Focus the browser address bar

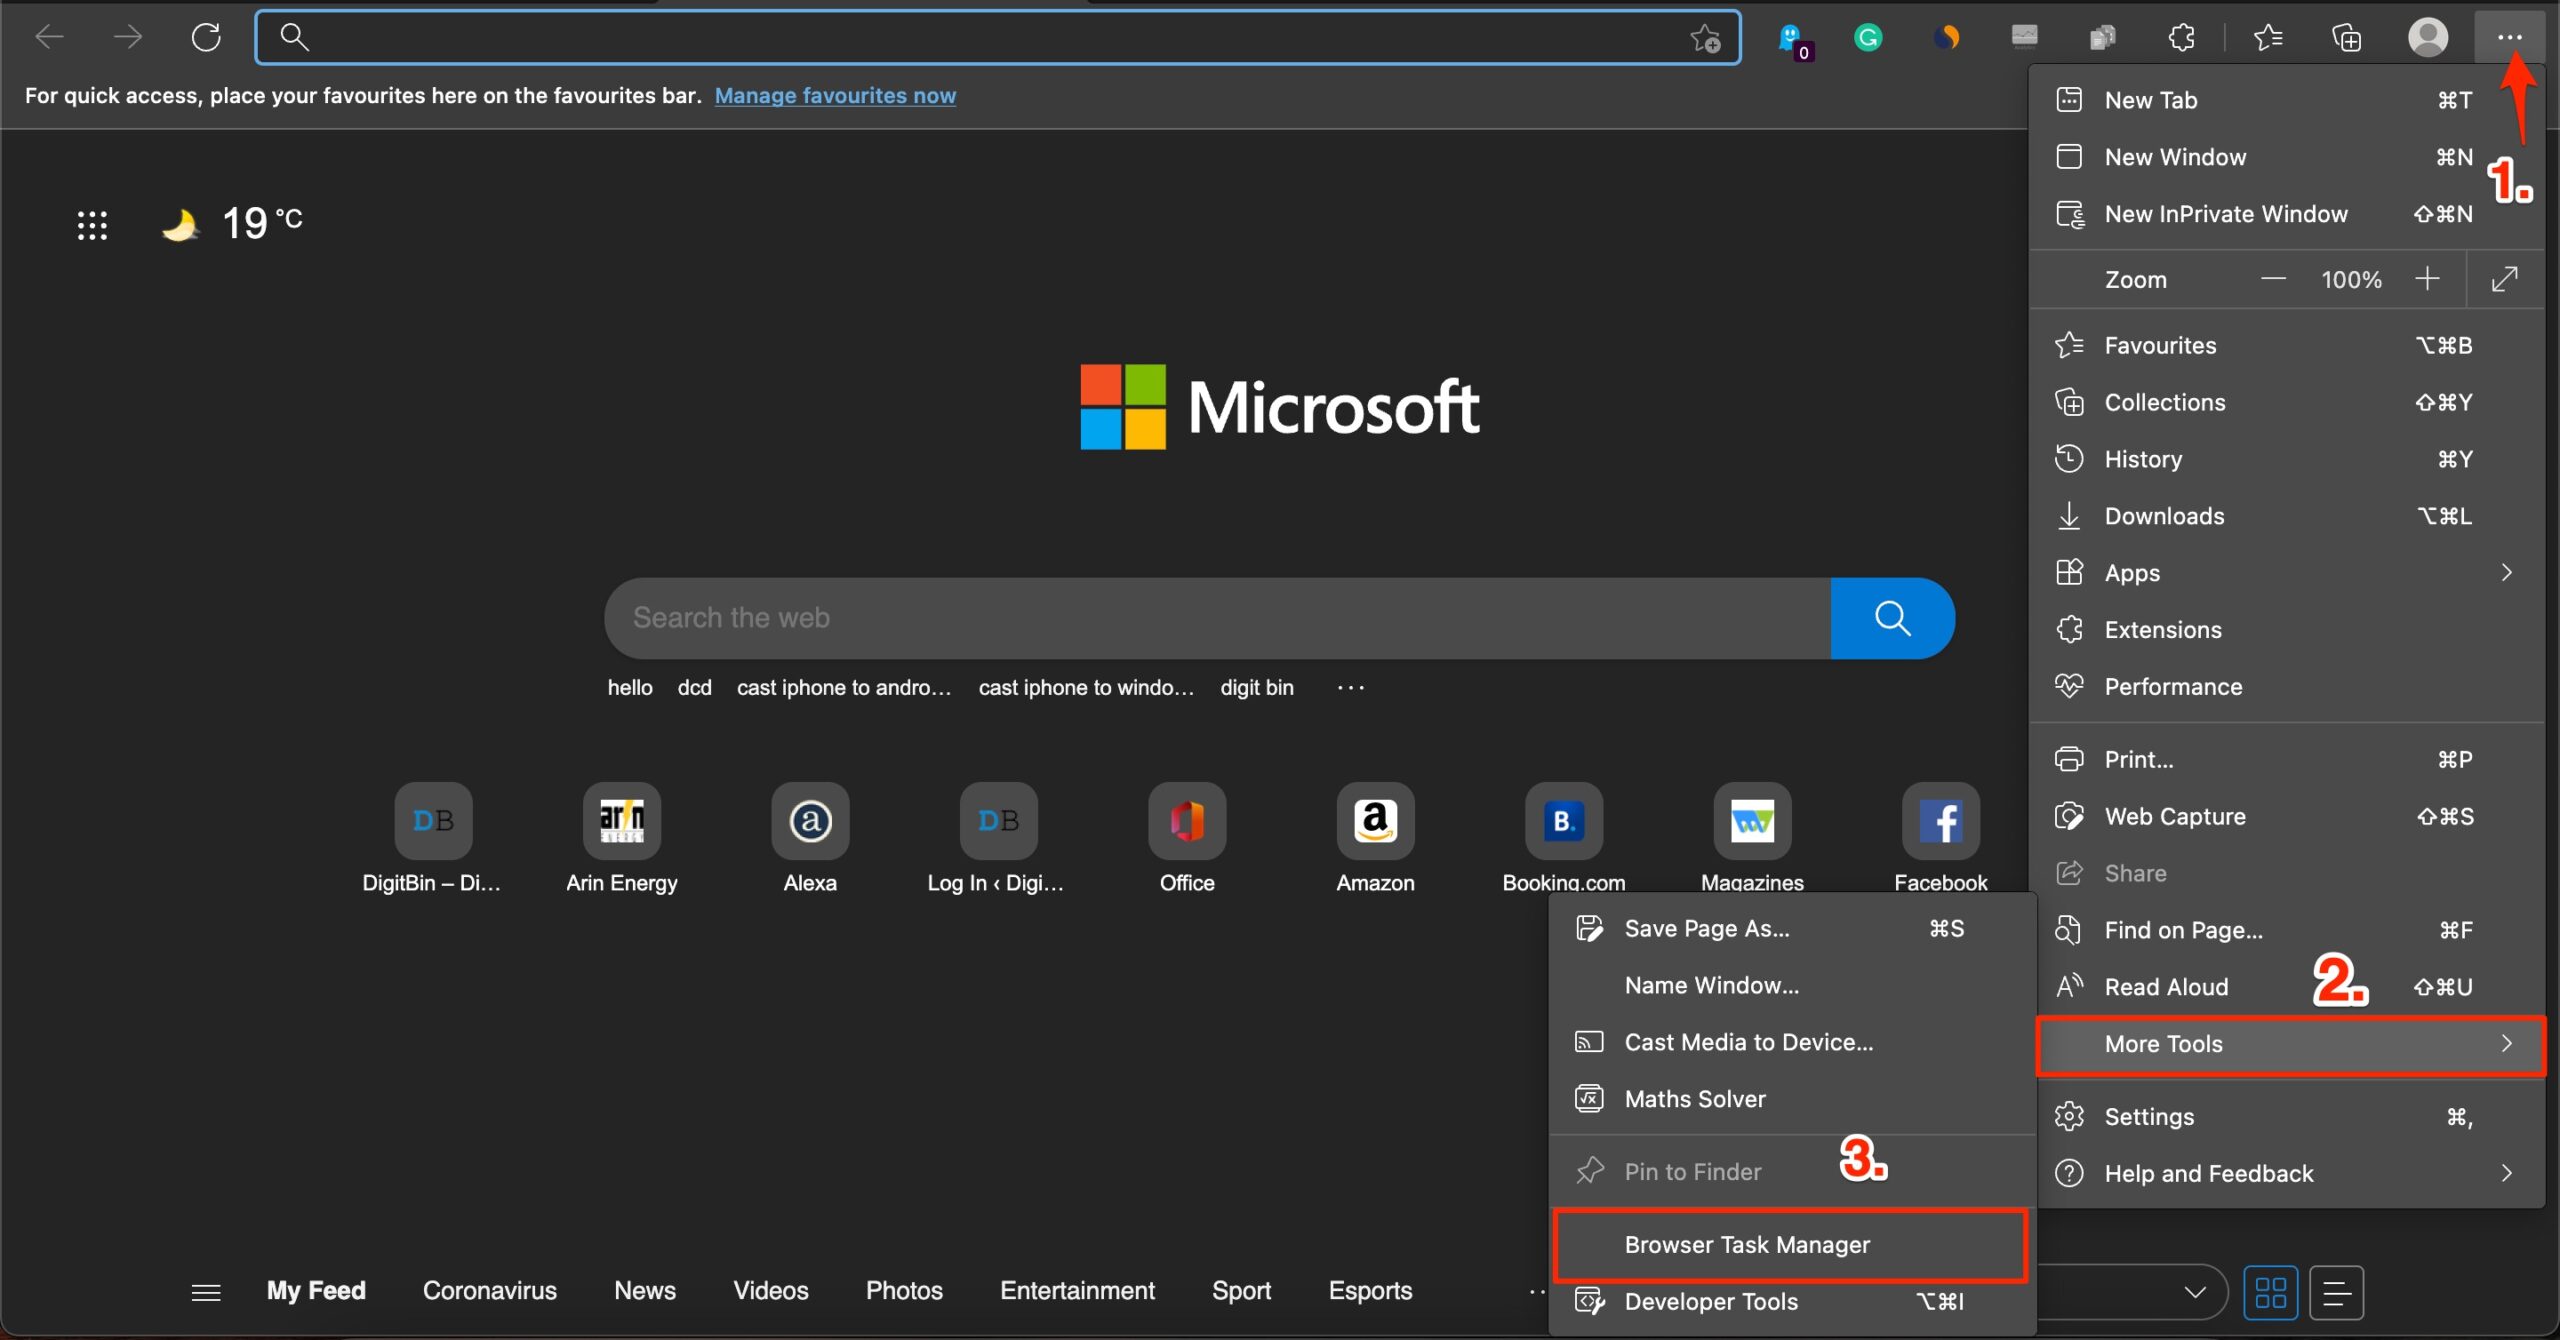[x=998, y=38]
